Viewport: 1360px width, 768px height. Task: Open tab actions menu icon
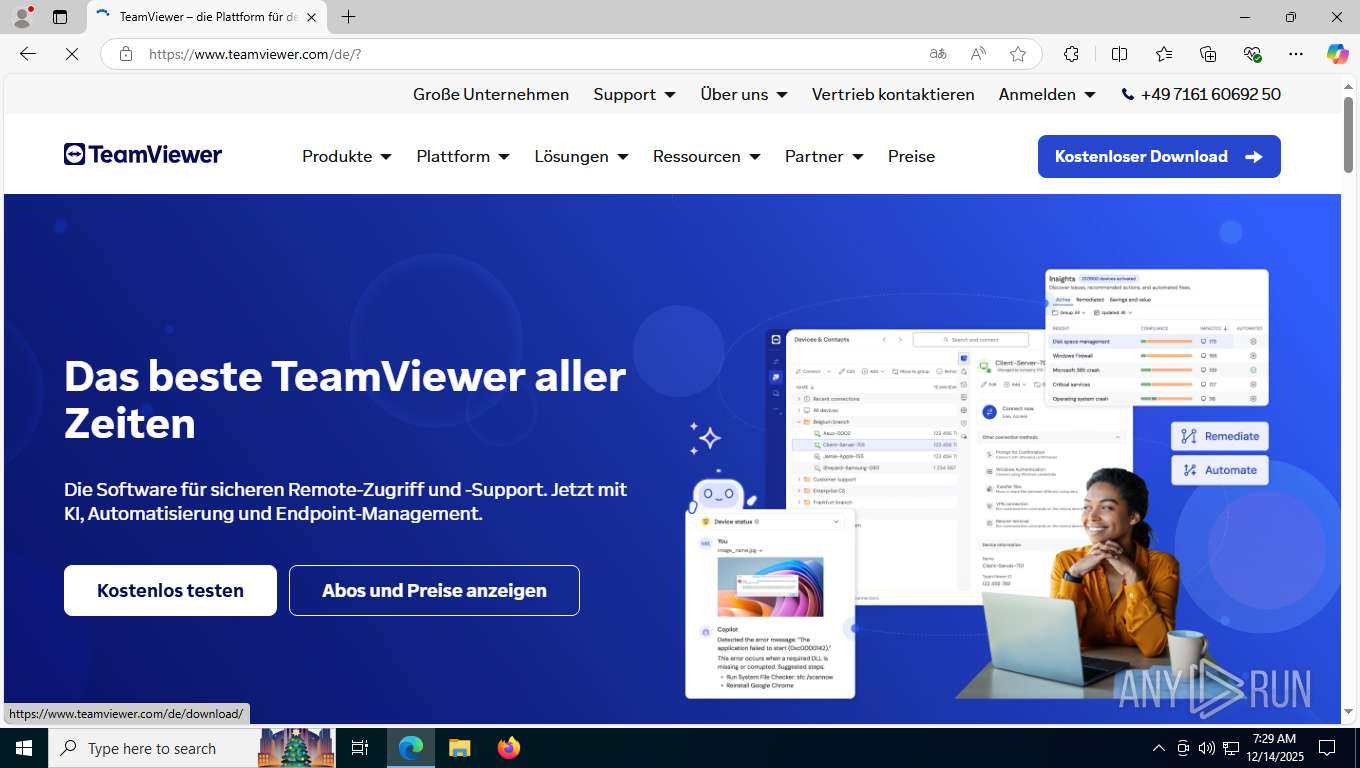60,17
